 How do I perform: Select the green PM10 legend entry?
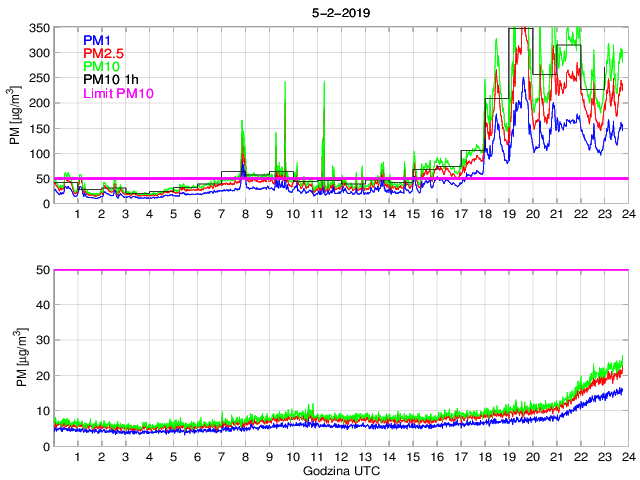[x=101, y=66]
